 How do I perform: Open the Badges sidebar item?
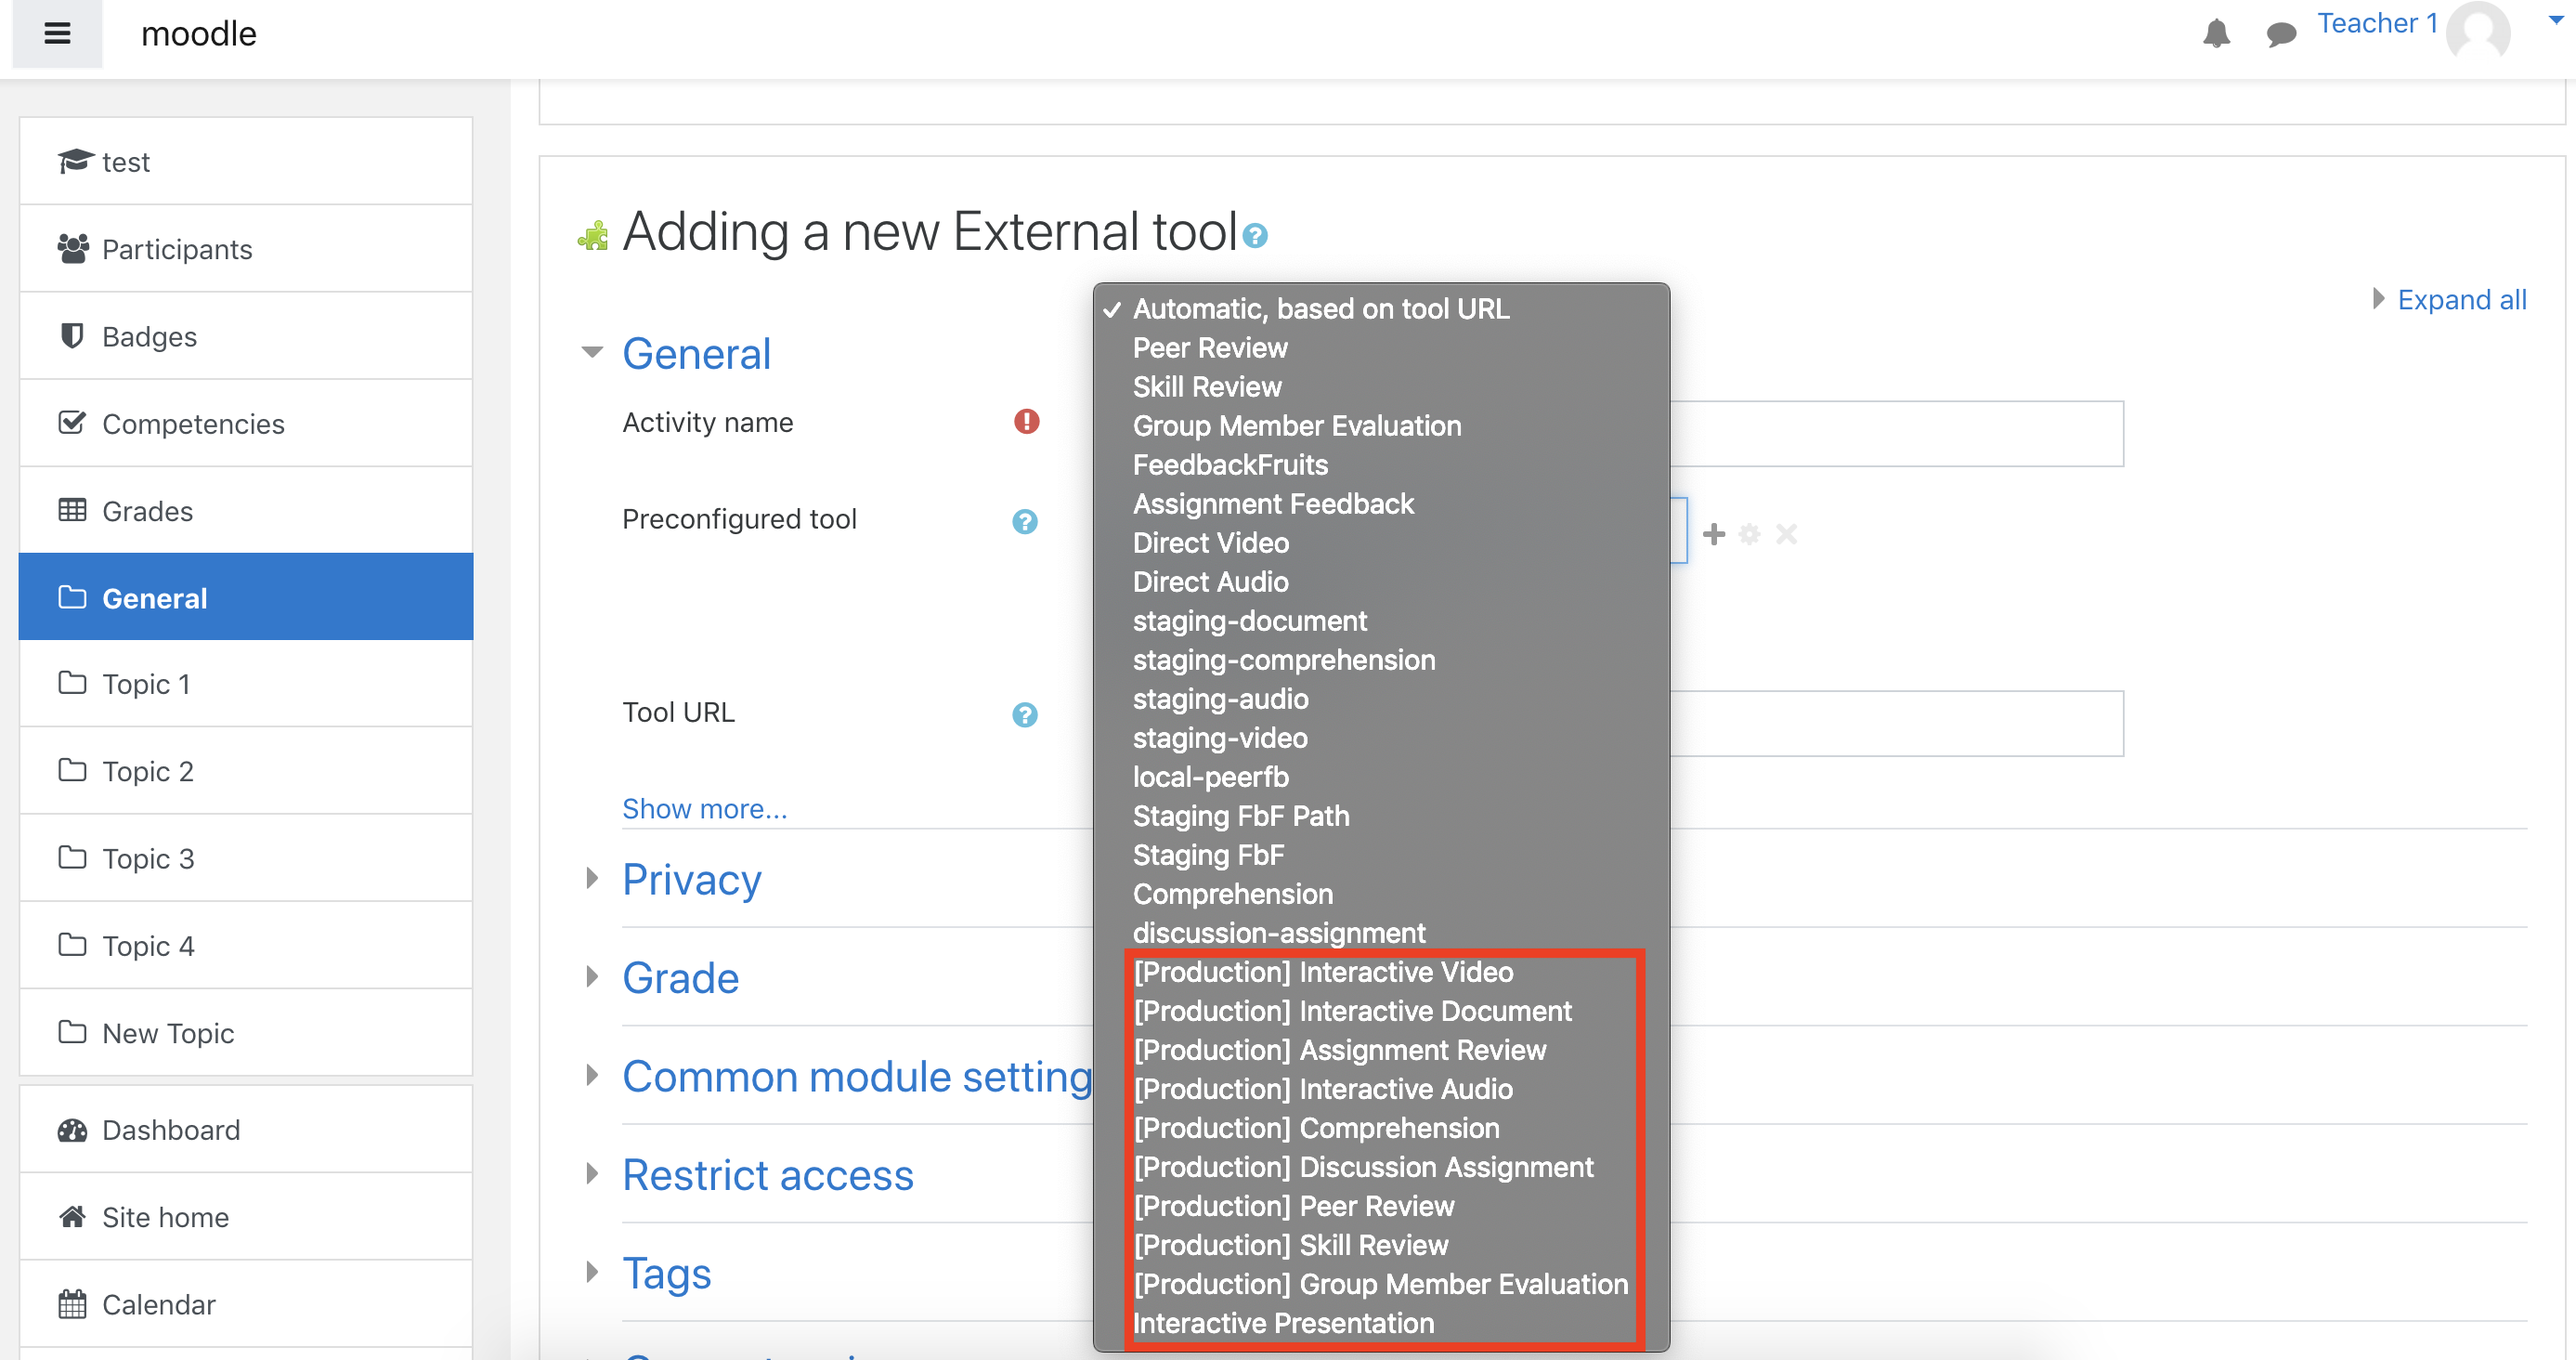[246, 336]
